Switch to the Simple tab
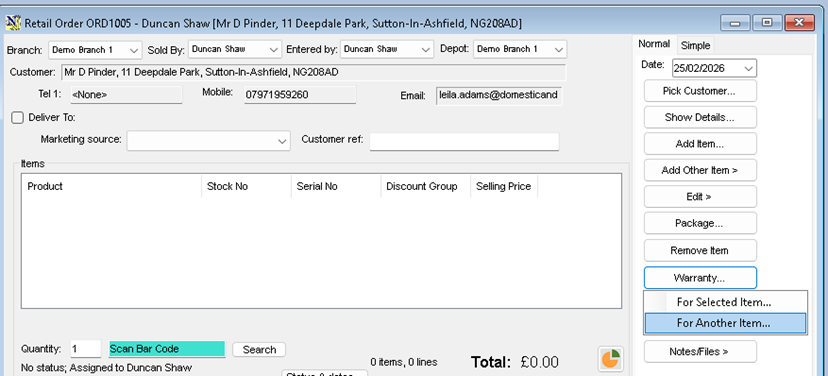The width and height of the screenshot is (828, 376). tap(695, 45)
